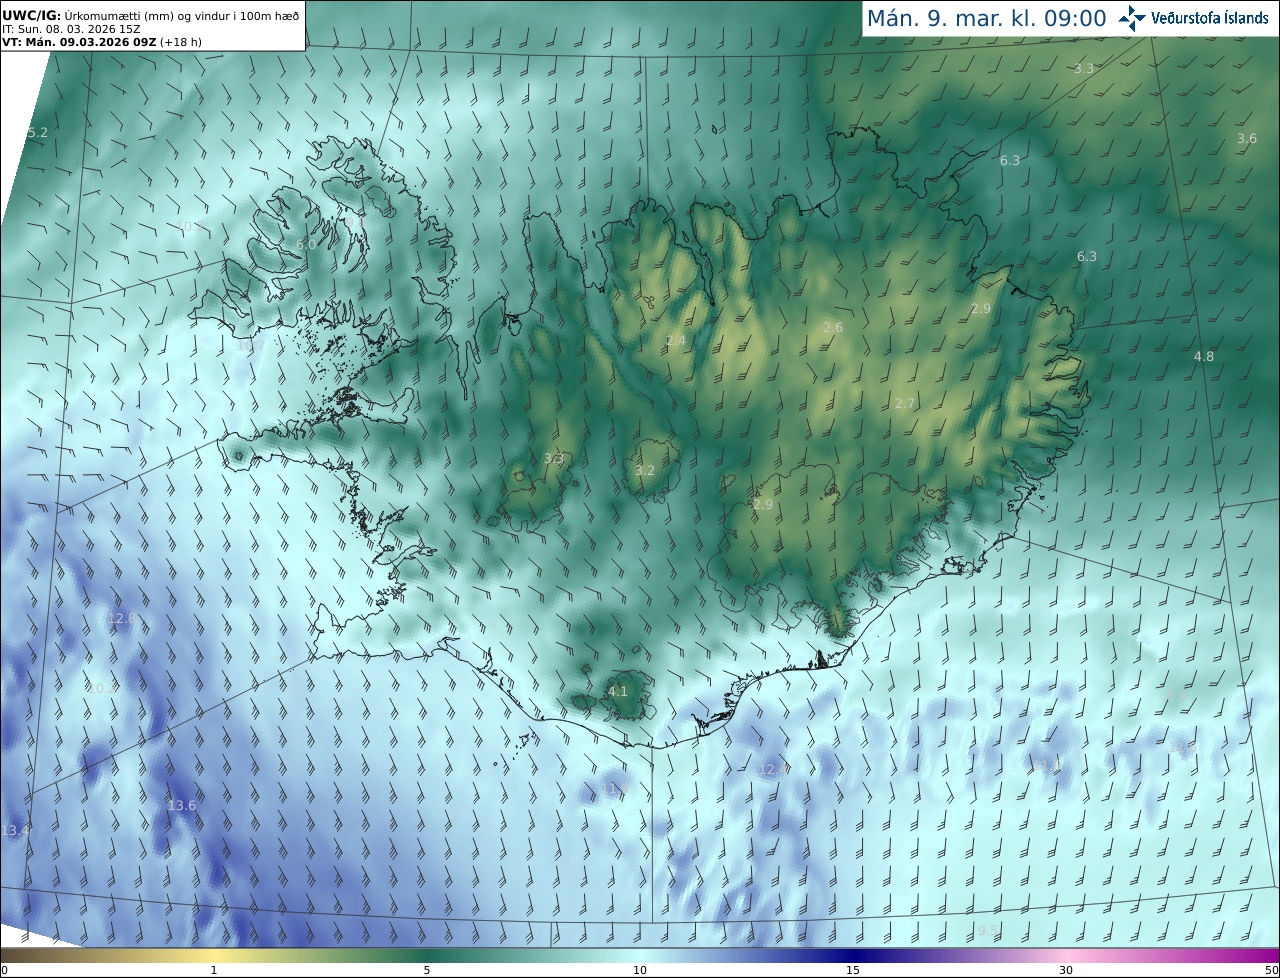This screenshot has height=978, width=1280.
Task: Click the dark navy color at scale mark 15
Action: (x=853, y=956)
